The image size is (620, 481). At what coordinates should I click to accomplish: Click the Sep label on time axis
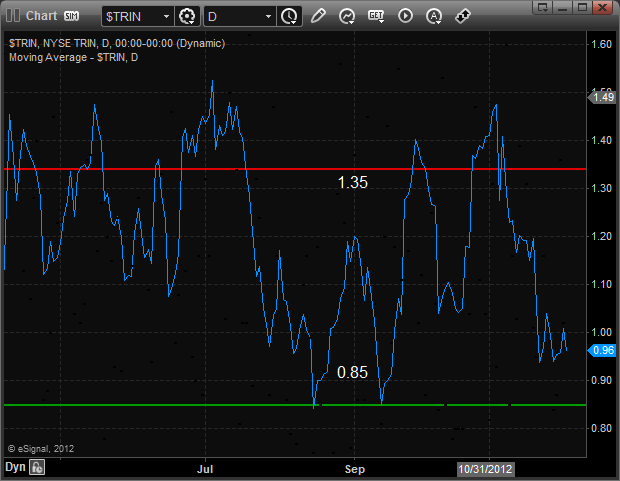pos(355,469)
